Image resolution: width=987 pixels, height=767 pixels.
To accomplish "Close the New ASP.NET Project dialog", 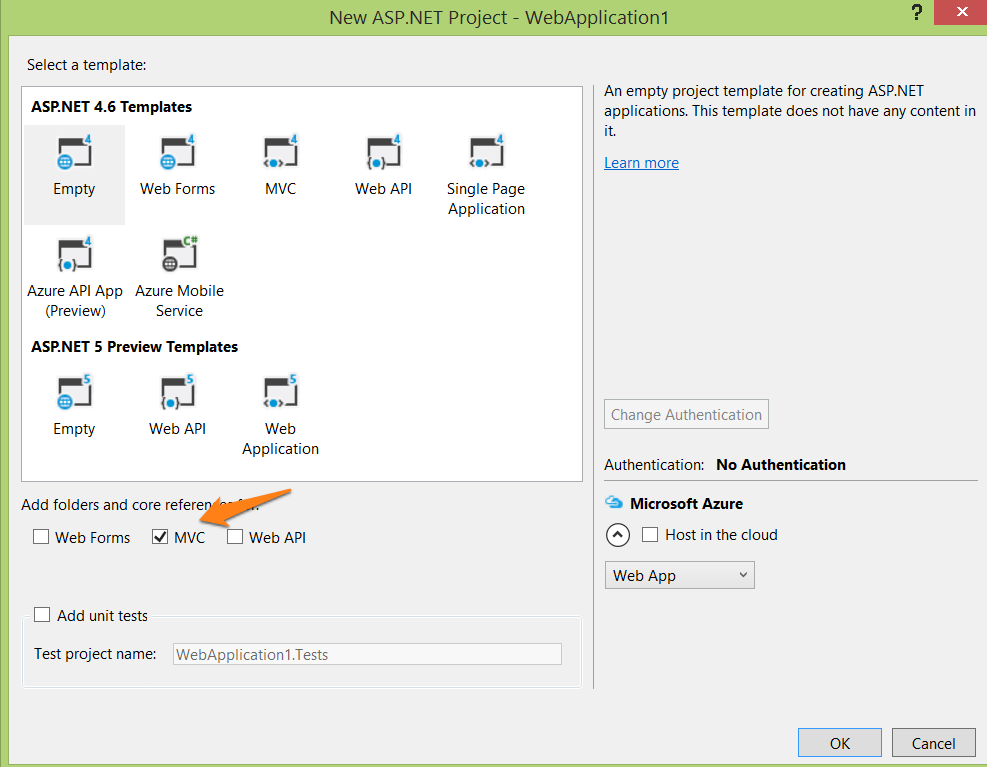I will tap(961, 12).
